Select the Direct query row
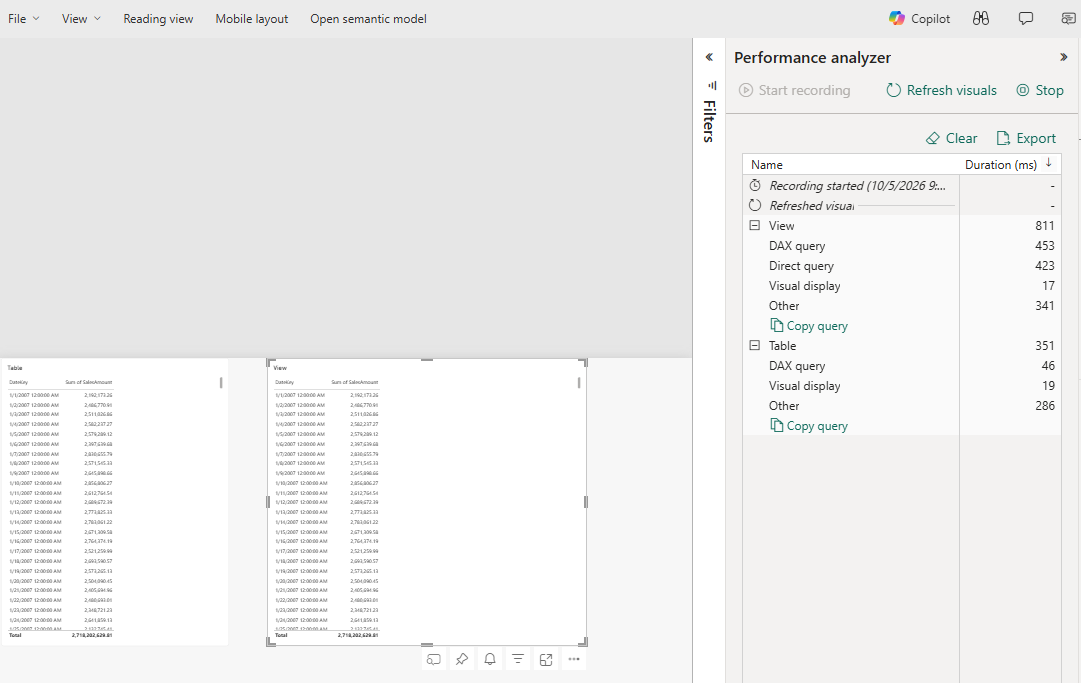Screen dimensions: 1081x683 pos(902,266)
